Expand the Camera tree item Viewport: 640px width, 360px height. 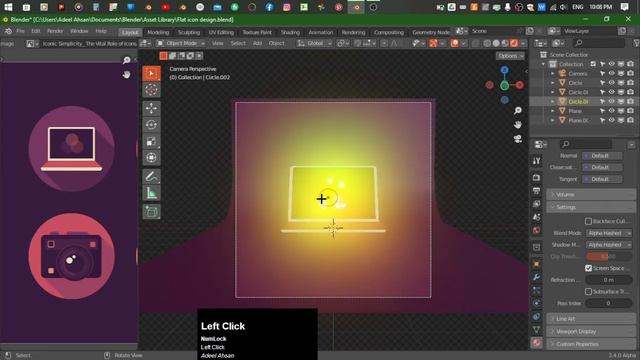[x=553, y=73]
